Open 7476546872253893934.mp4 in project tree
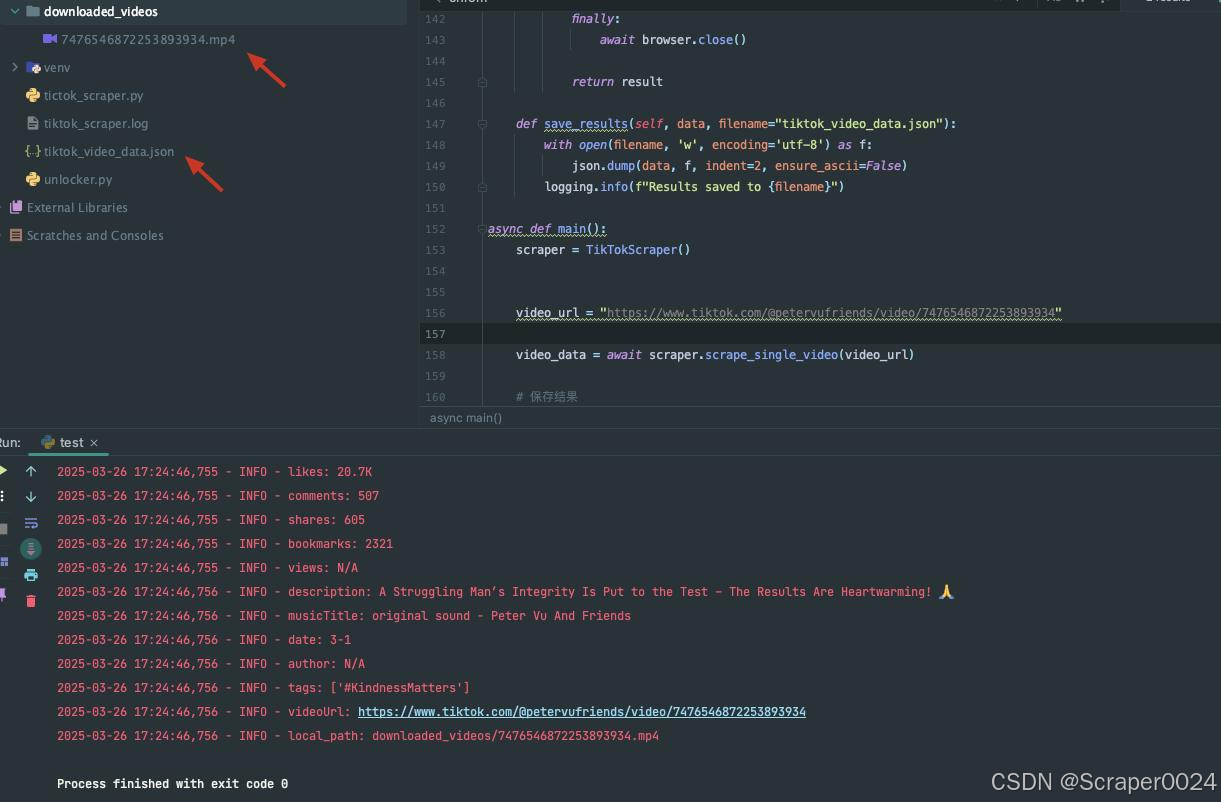Viewport: 1221px width, 802px height. [148, 39]
